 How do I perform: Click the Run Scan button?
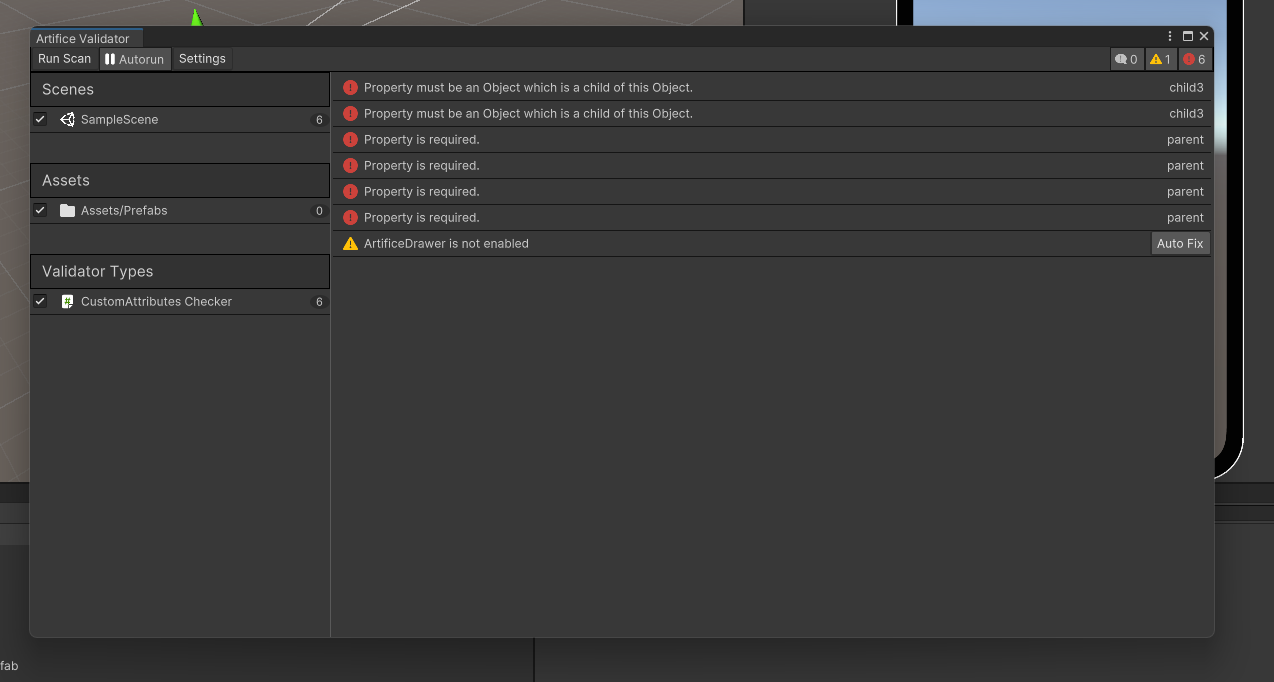(x=64, y=59)
